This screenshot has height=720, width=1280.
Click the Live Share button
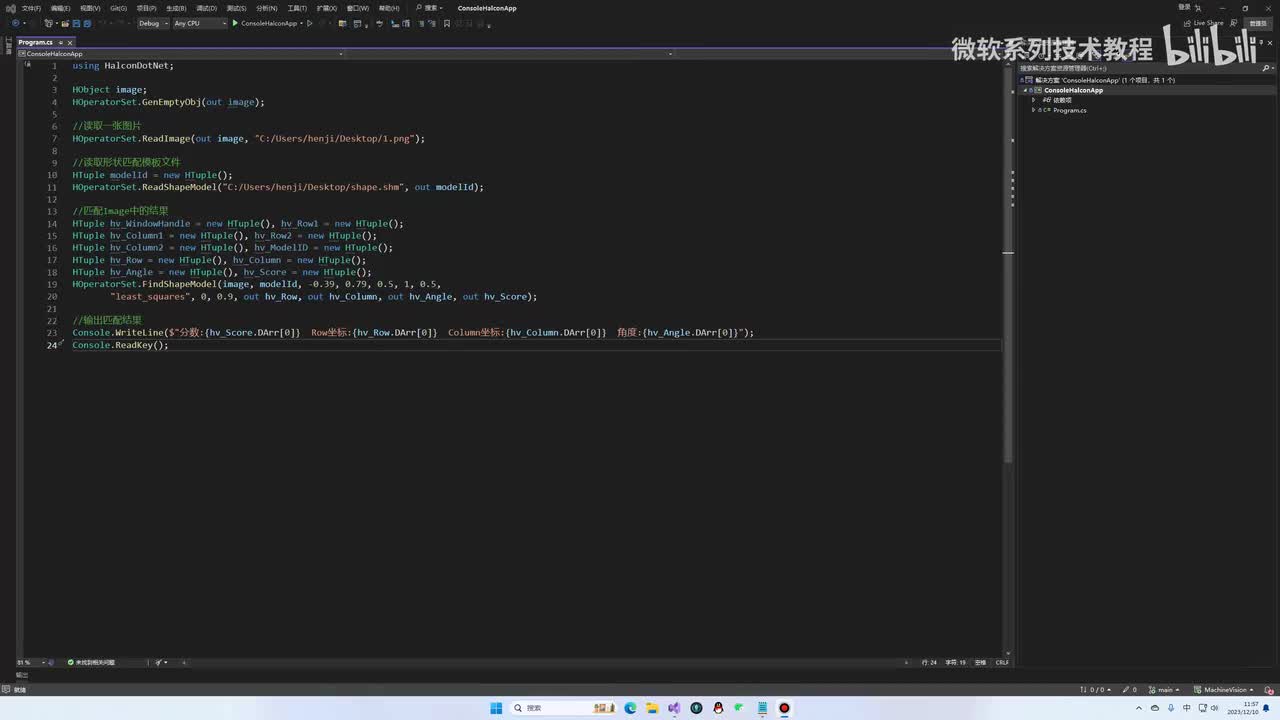pos(1204,23)
